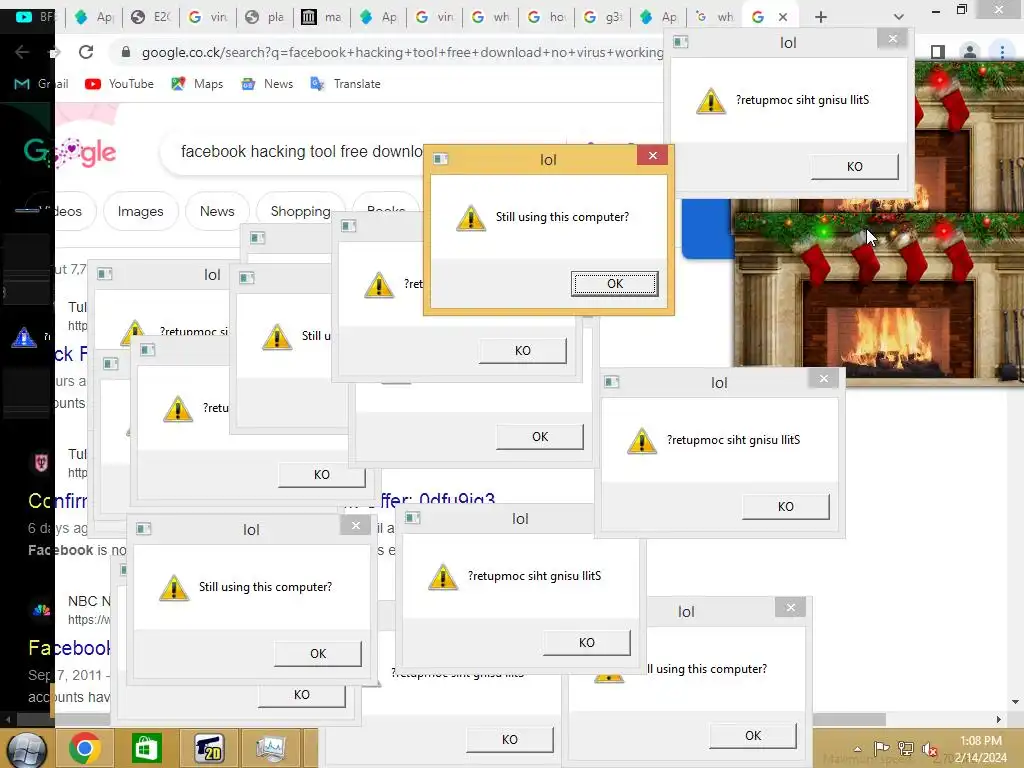Click the address bar URL google.co.ck/search
Viewport: 1024px width, 768px height.
pyautogui.click(x=402, y=52)
